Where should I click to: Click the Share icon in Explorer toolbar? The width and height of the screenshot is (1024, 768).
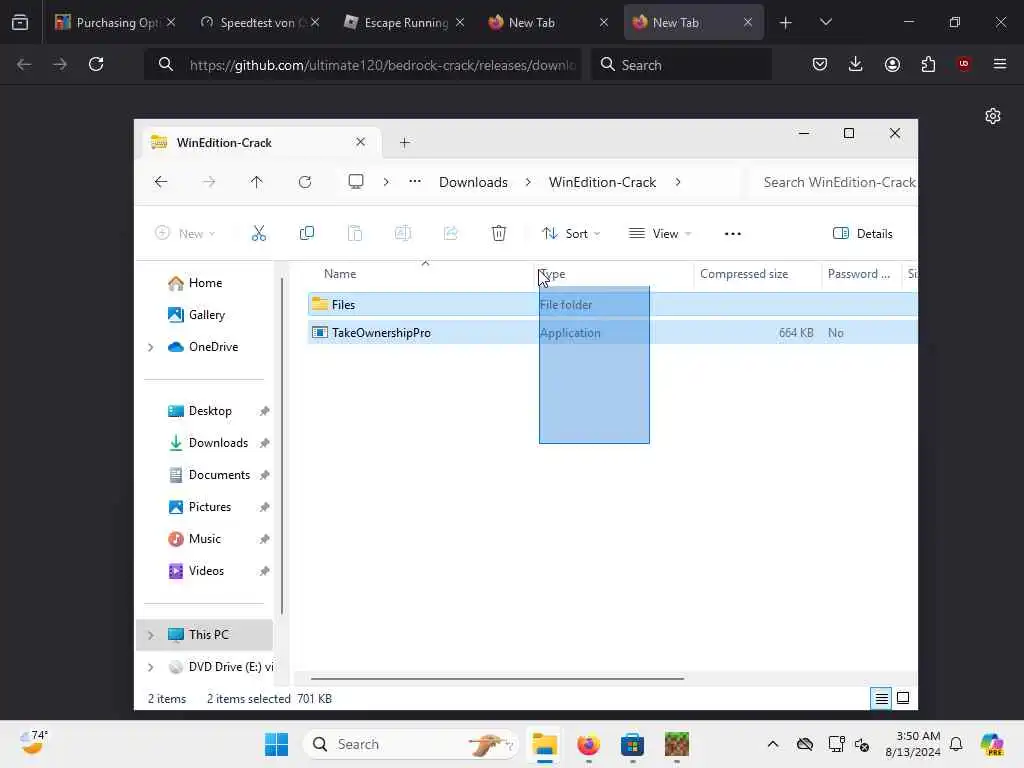[451, 233]
